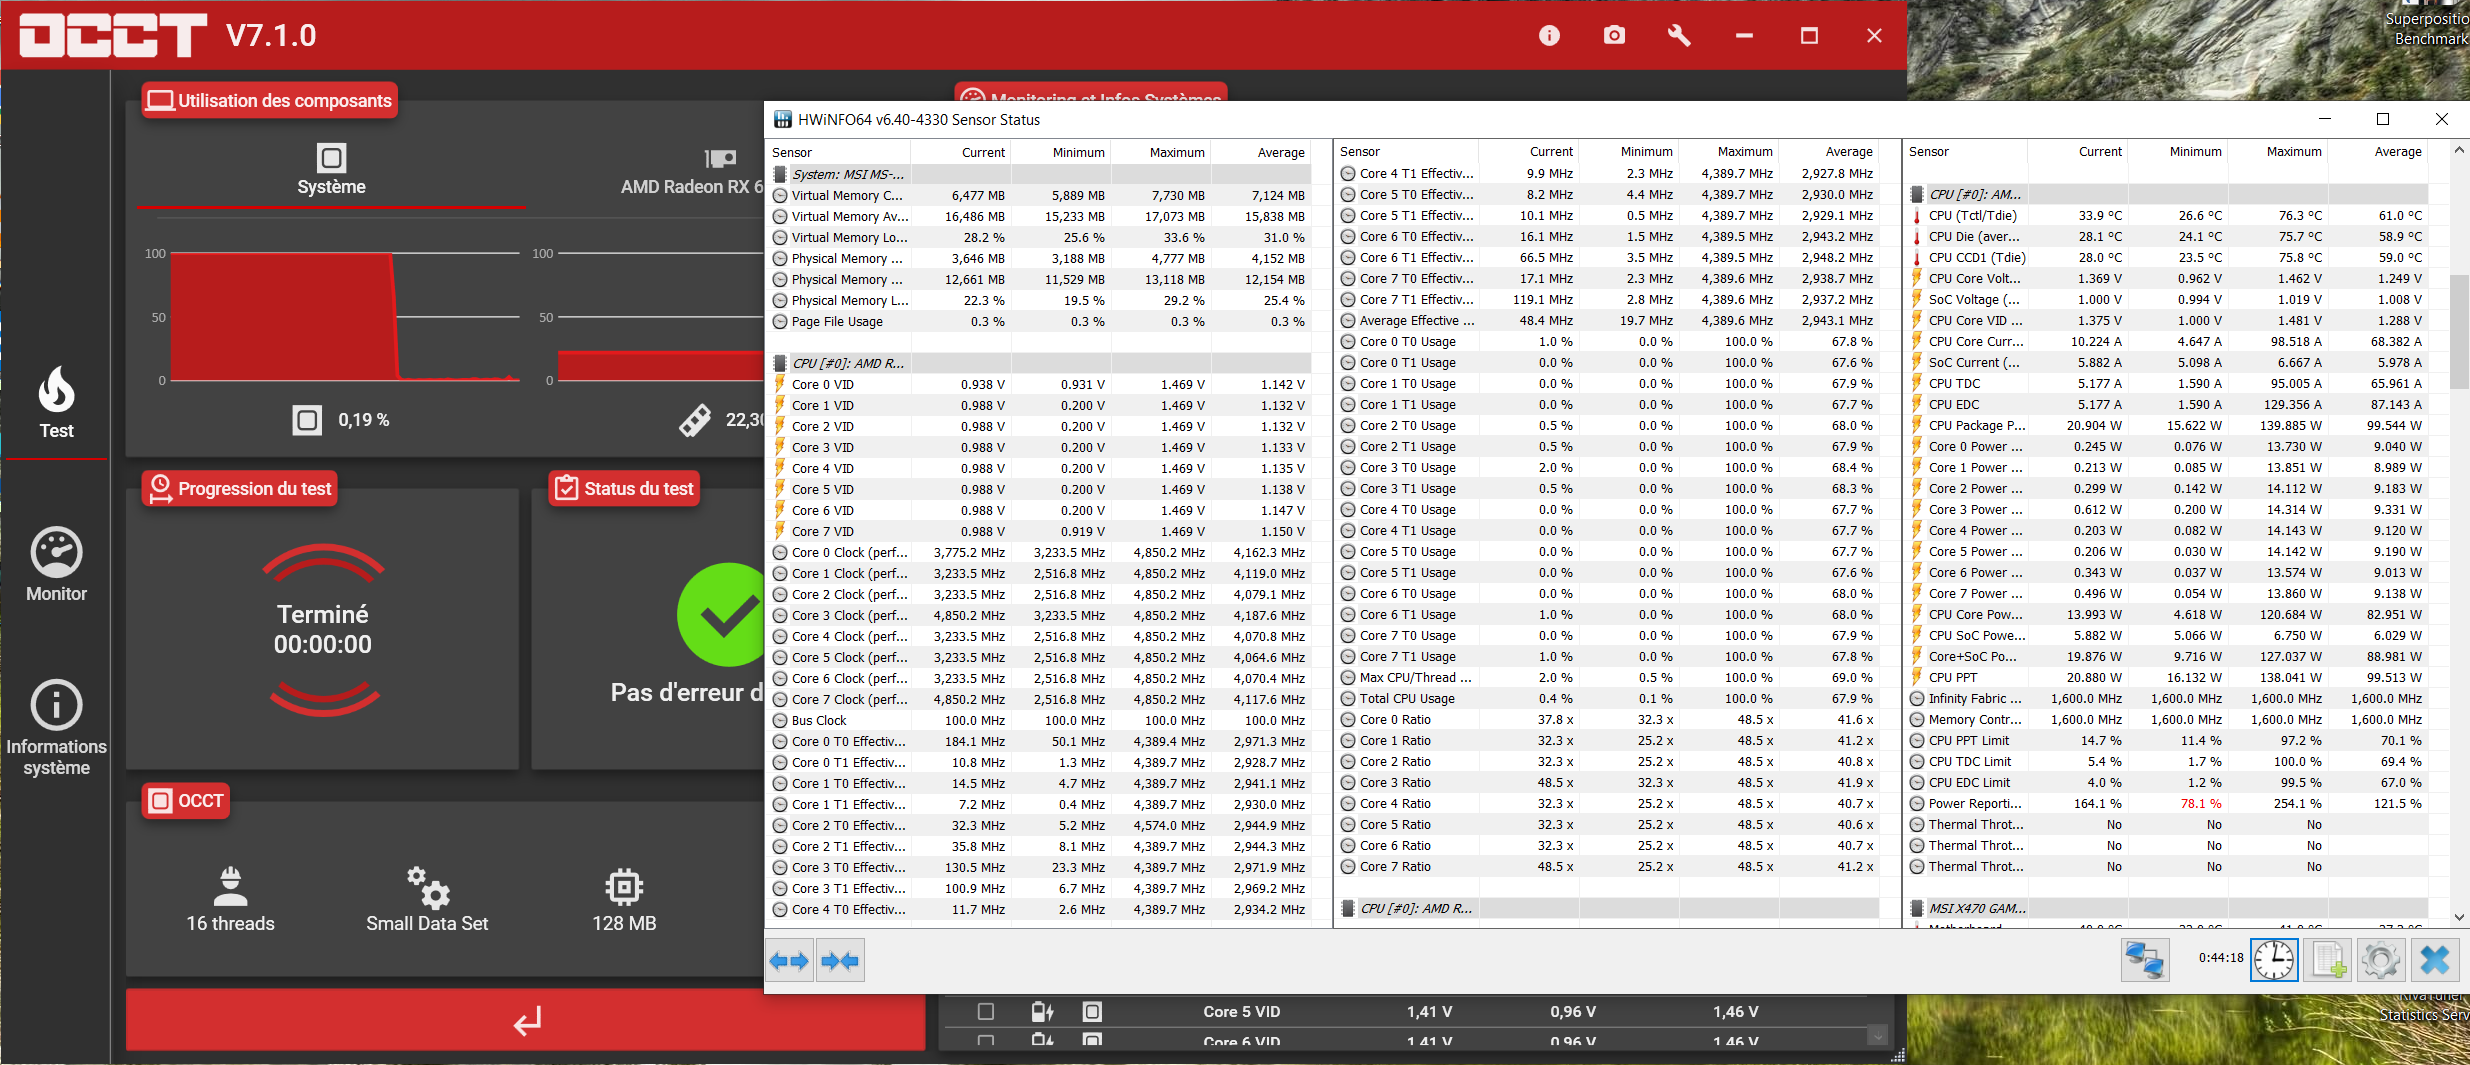Click the chip icon in Core 5 VID row
The height and width of the screenshot is (1065, 2470).
tap(1092, 1012)
